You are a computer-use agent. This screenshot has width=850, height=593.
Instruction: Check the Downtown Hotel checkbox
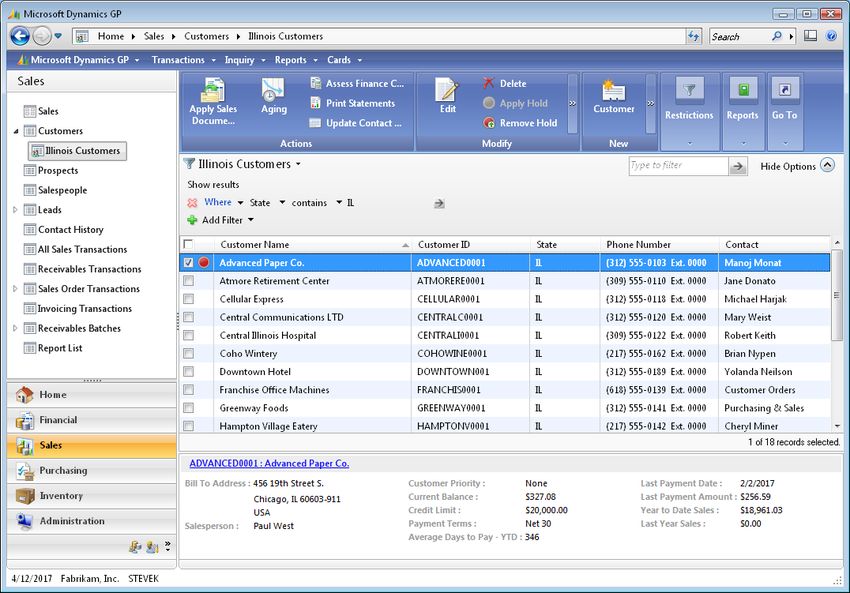188,371
